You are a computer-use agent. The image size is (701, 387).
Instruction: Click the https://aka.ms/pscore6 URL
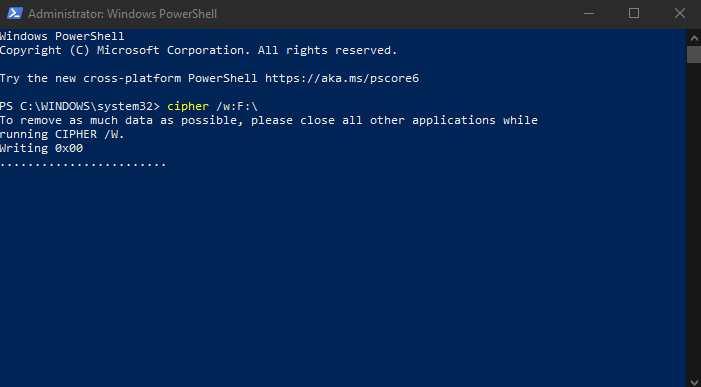click(x=342, y=78)
